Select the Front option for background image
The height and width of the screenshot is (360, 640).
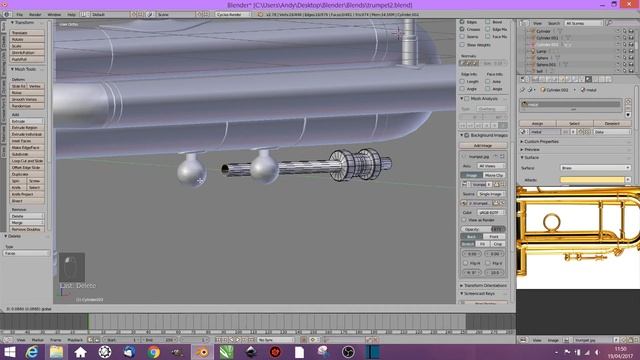point(494,236)
